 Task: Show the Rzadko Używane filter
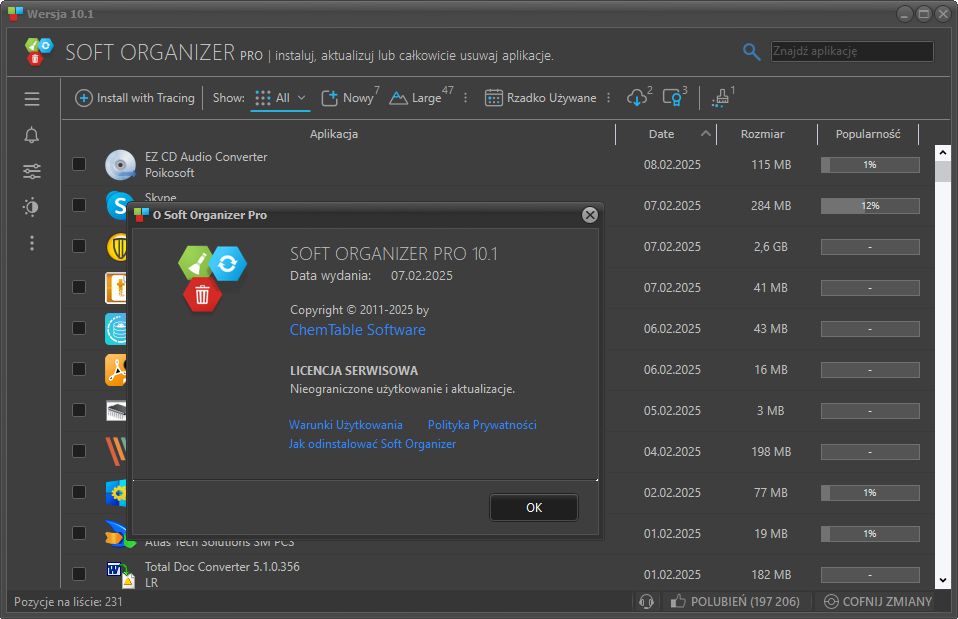(540, 98)
